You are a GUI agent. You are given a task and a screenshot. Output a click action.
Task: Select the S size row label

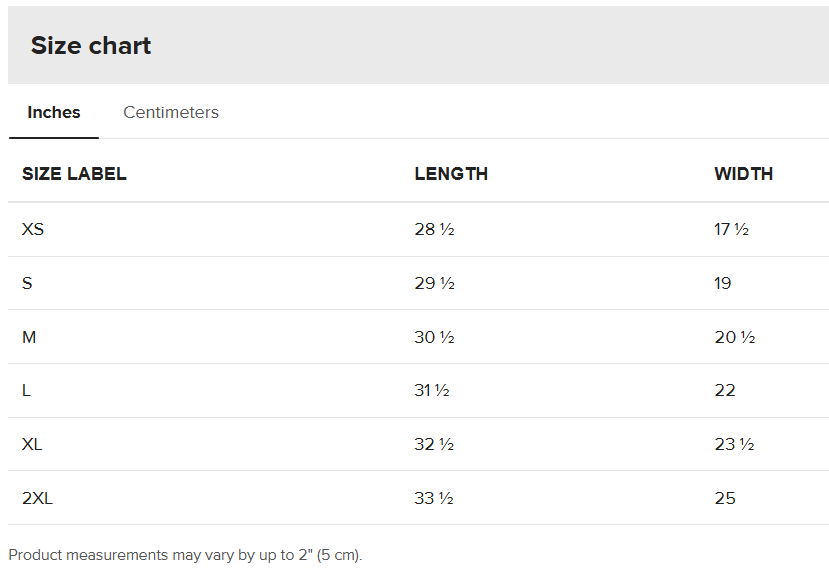[27, 283]
